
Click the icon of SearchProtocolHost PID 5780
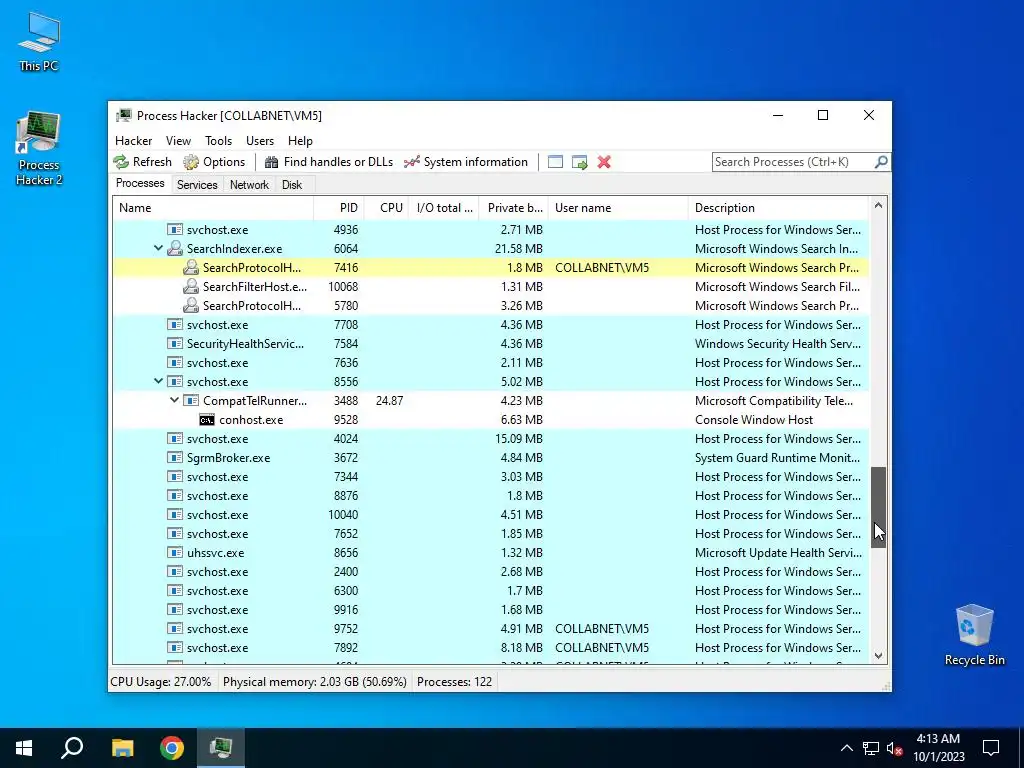[x=191, y=305]
